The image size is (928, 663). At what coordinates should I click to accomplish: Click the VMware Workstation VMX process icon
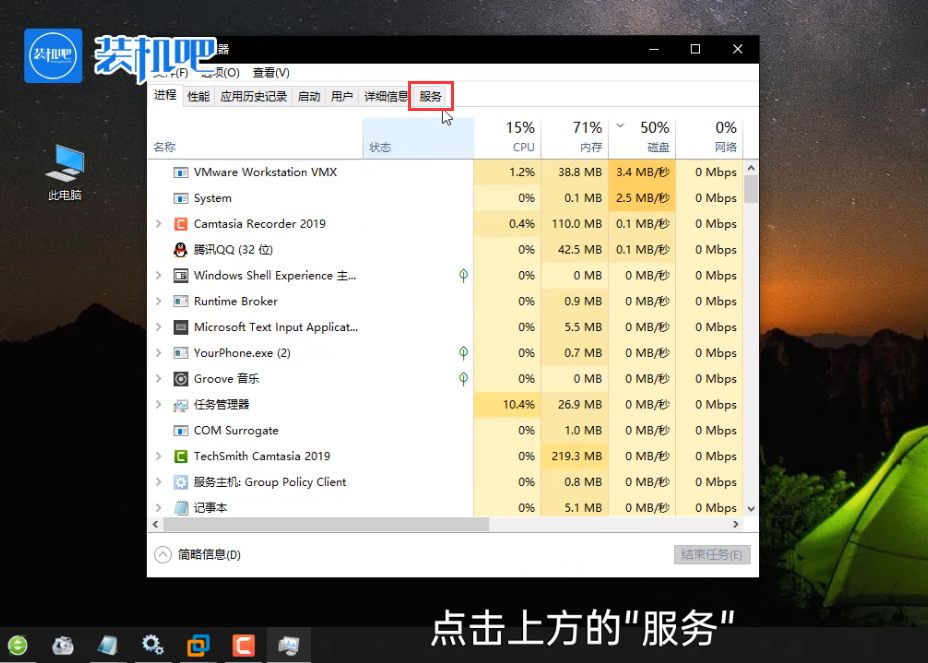[182, 172]
